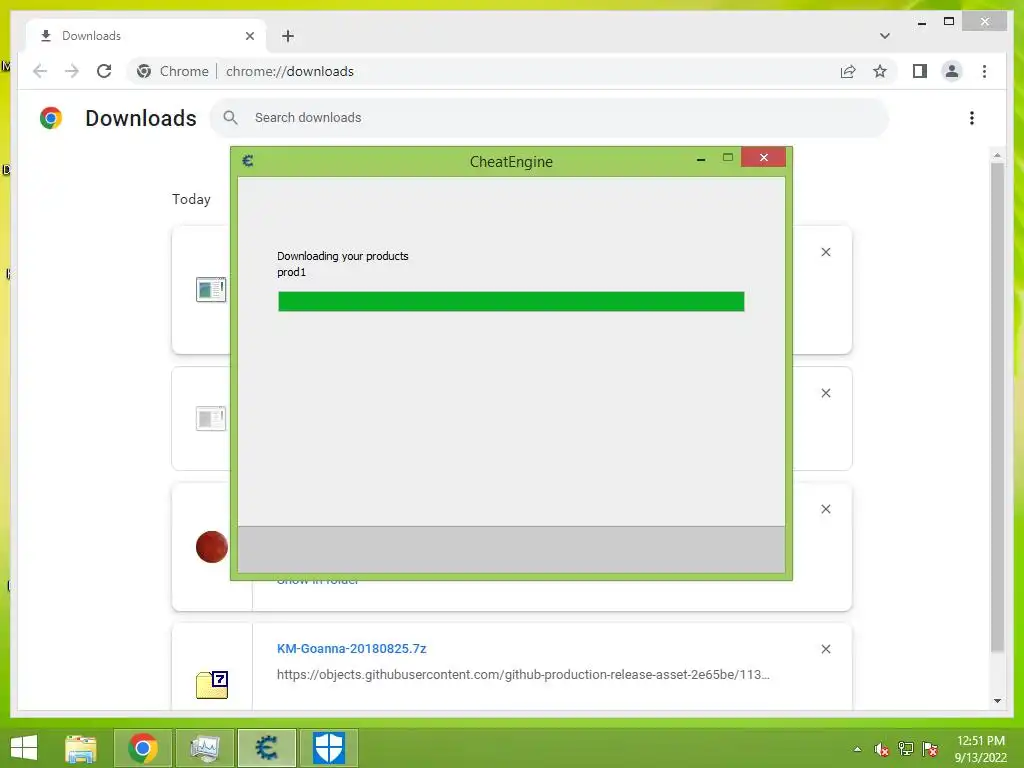Click the taskbar clock showing 12:51 PM

click(x=980, y=749)
